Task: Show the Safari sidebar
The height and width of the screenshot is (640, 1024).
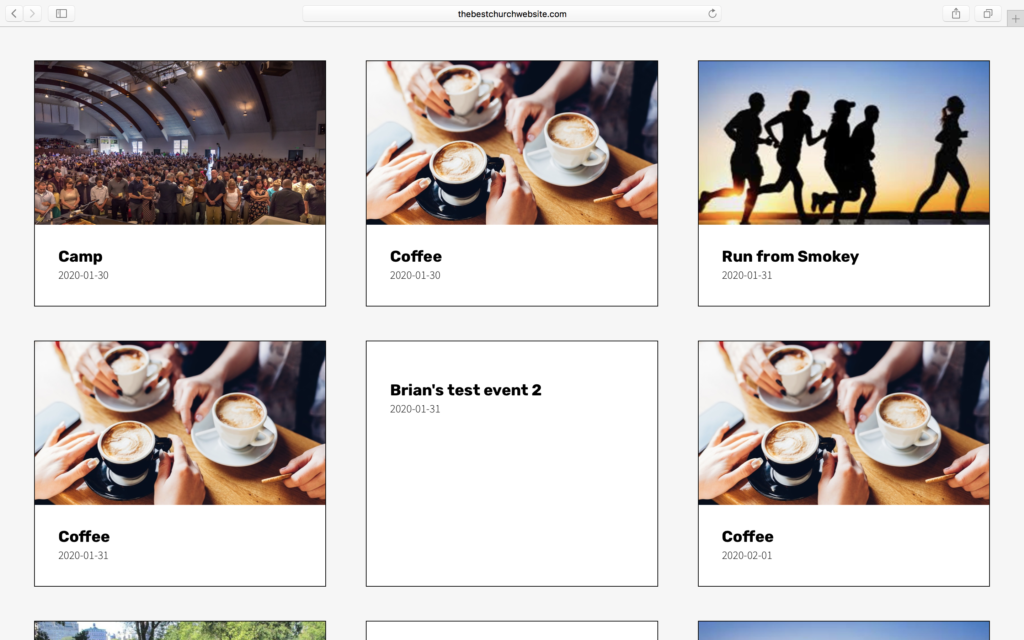Action: 61,13
